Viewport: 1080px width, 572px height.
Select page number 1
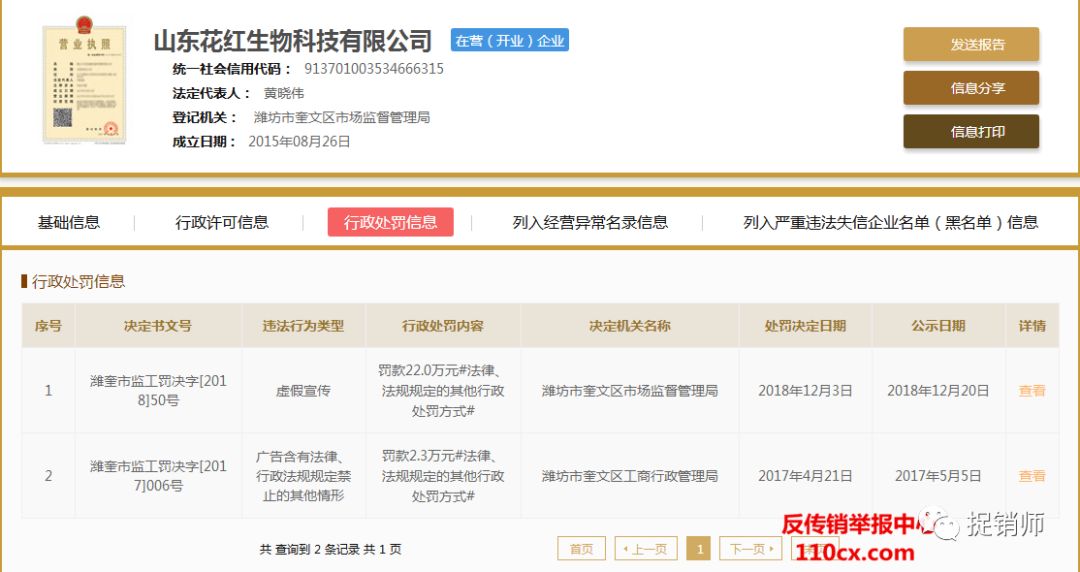700,549
